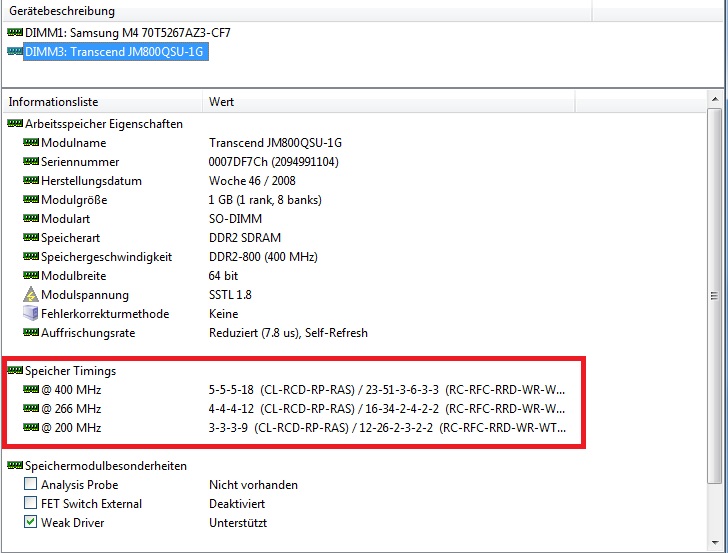Select the Speichergeschwindigkeit label
The height and width of the screenshot is (553, 728).
pyautogui.click(x=106, y=257)
